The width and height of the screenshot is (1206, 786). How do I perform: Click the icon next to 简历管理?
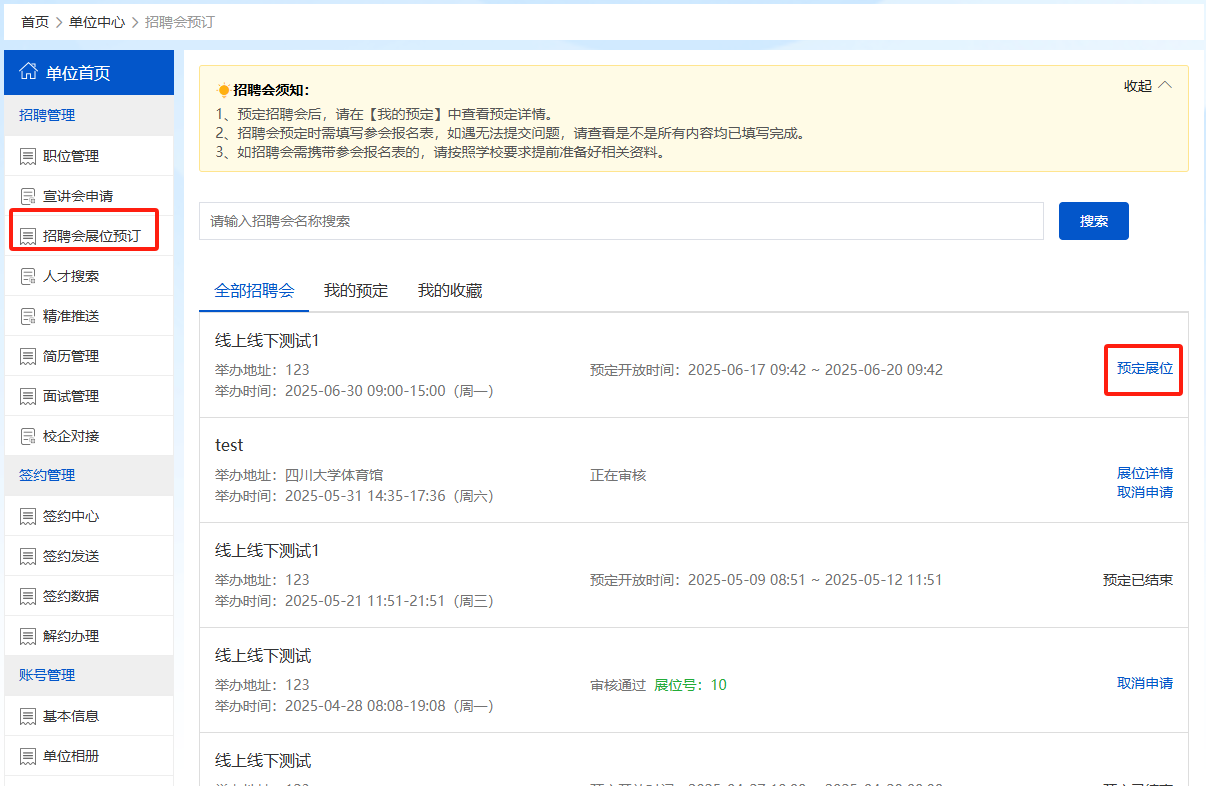point(28,356)
